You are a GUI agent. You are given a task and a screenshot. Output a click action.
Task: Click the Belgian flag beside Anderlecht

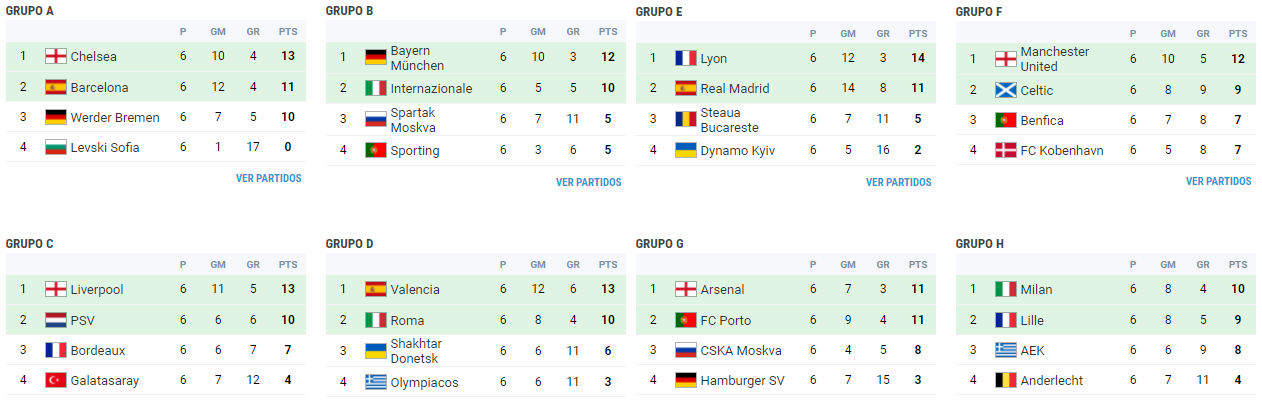click(1006, 380)
